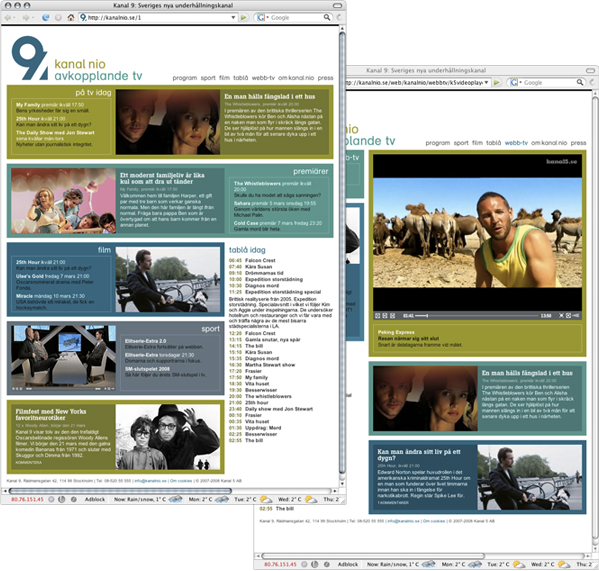Toggle Adblock in the front window status bar
Viewport: 599px width, 571px height.
pos(95,499)
